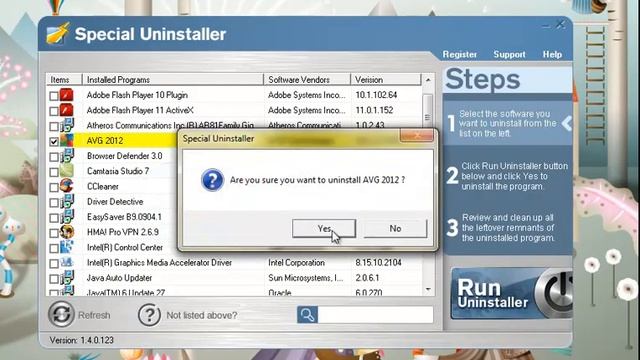Check the Intel(R) Control Center checkbox
Image resolution: width=640 pixels, height=360 pixels.
[54, 248]
